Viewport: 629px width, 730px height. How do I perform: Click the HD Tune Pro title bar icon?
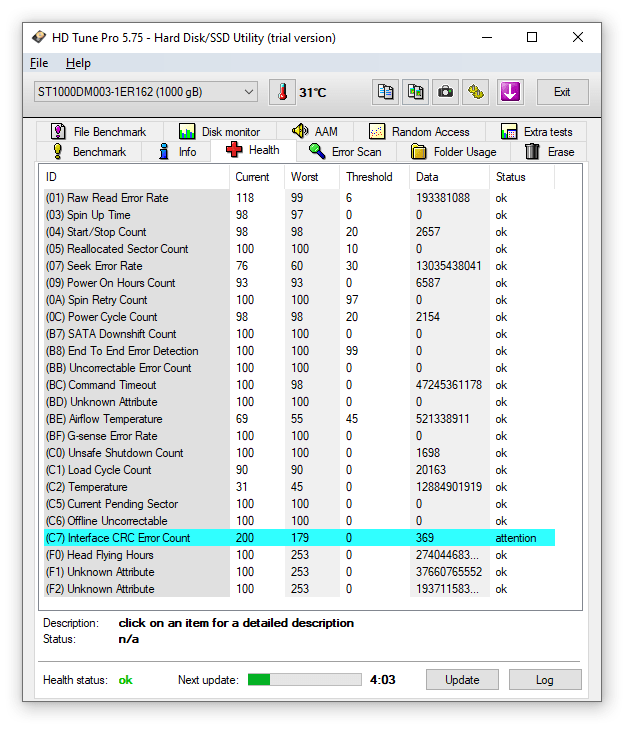click(x=39, y=37)
